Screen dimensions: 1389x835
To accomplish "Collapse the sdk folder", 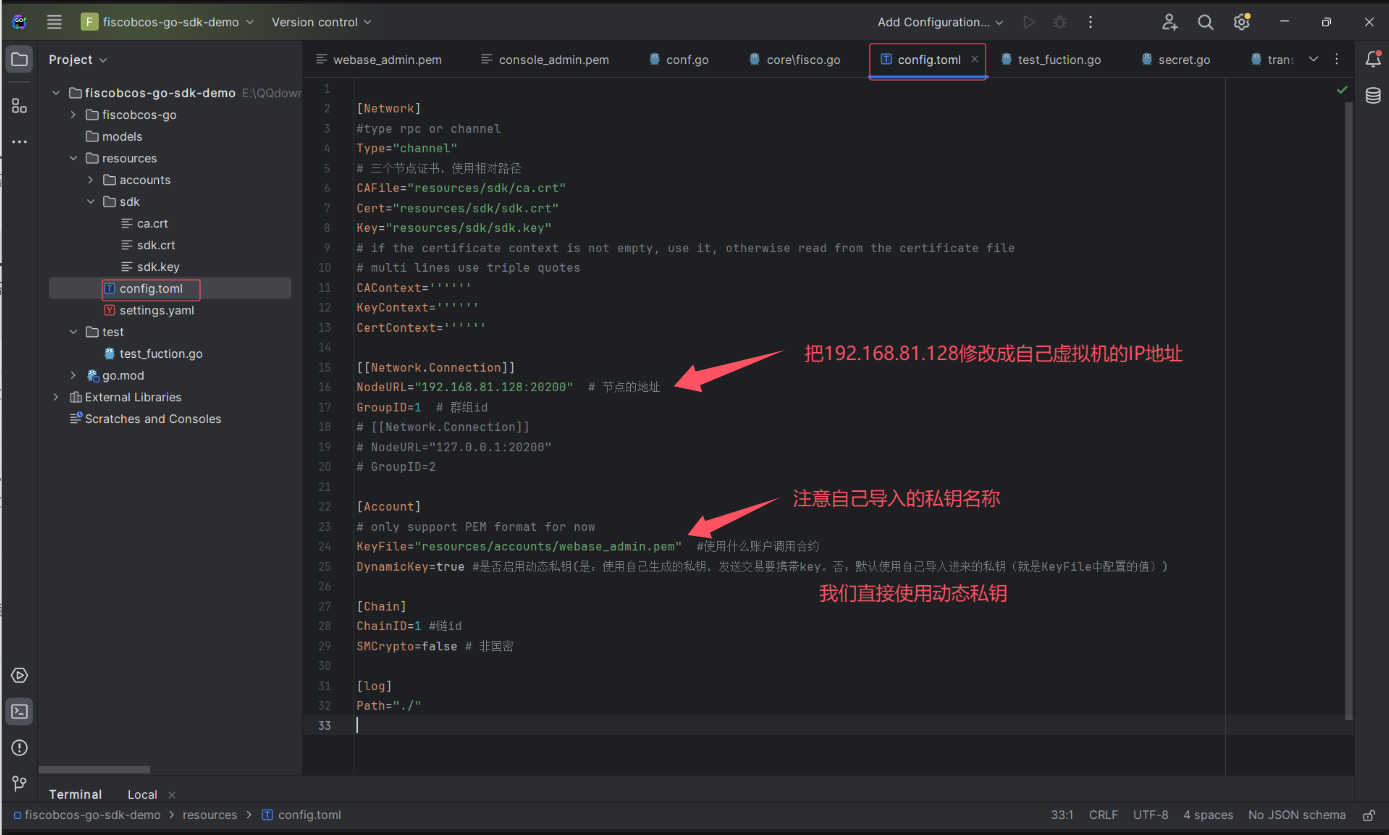I will pyautogui.click(x=90, y=202).
